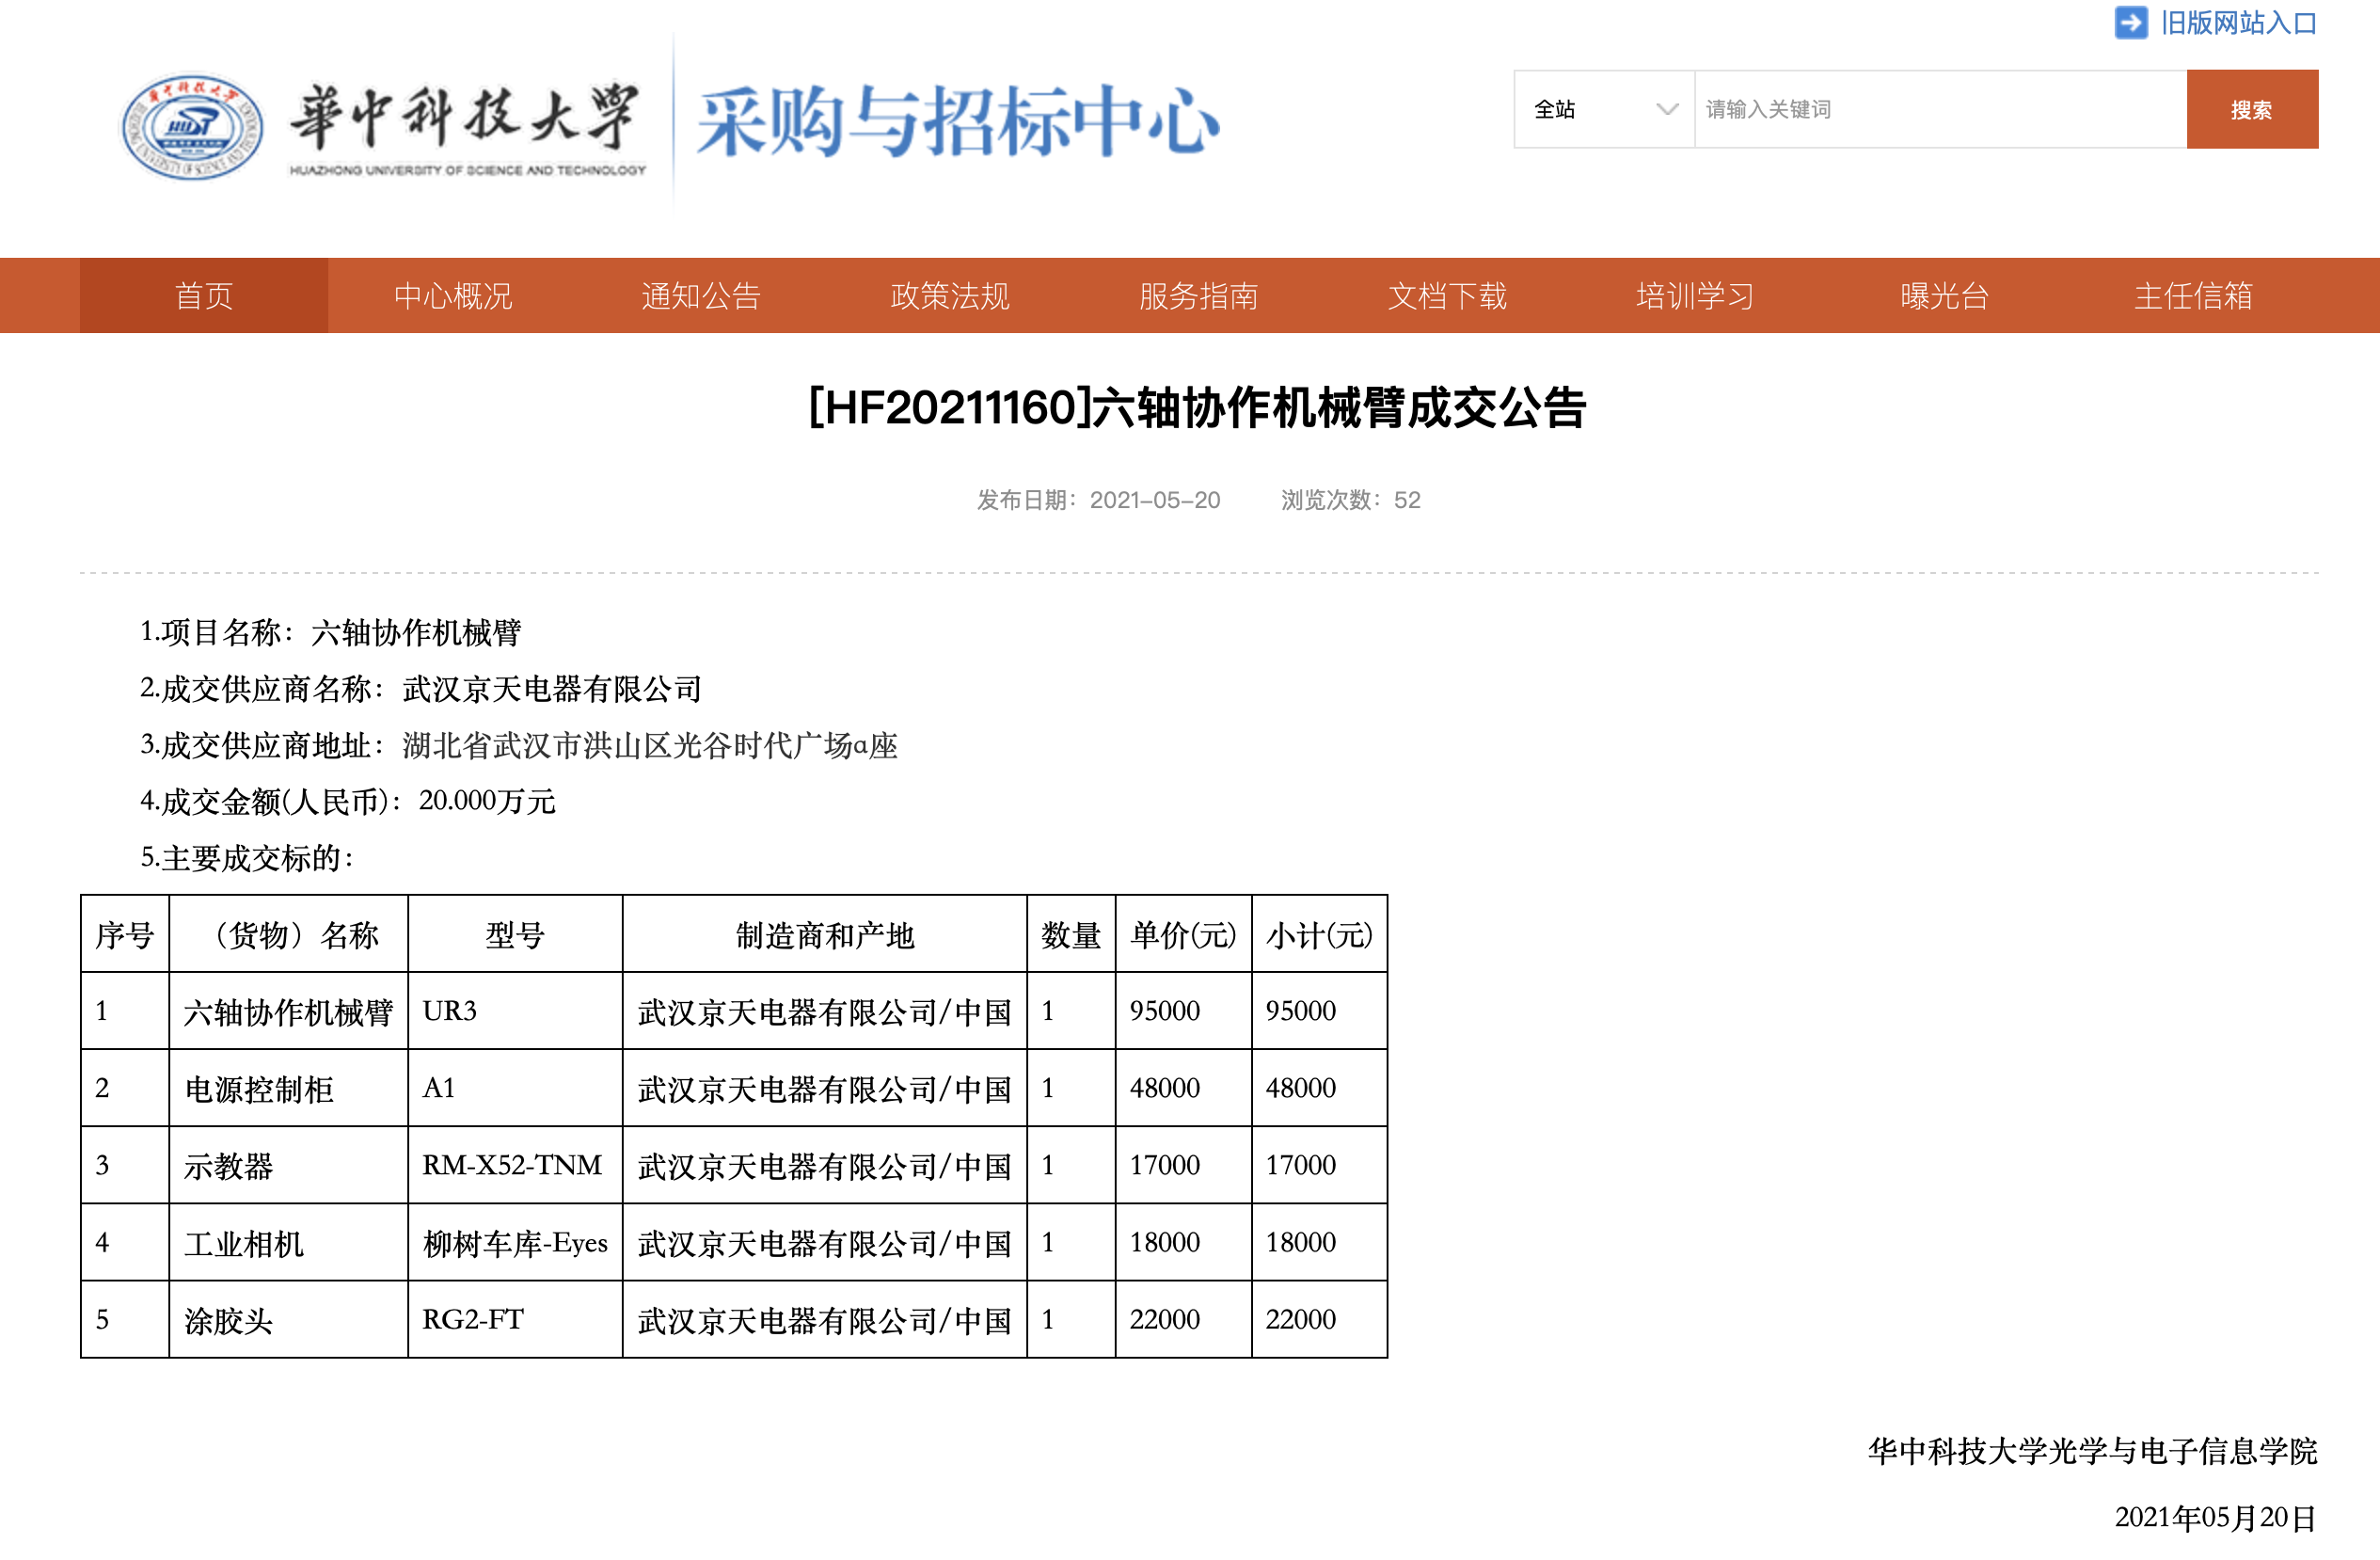Click the 数量 table header
Image resolution: width=2380 pixels, height=1560 pixels.
point(1071,934)
